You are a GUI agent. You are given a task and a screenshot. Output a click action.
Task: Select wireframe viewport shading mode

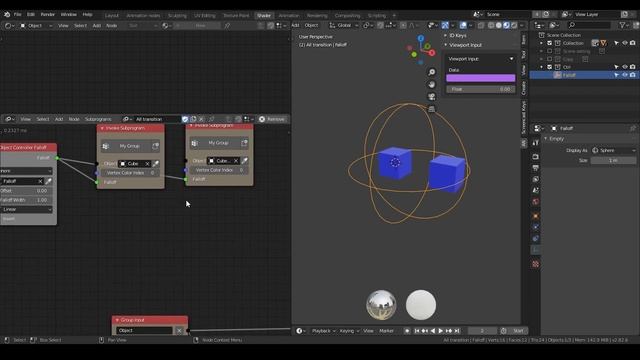[491, 25]
